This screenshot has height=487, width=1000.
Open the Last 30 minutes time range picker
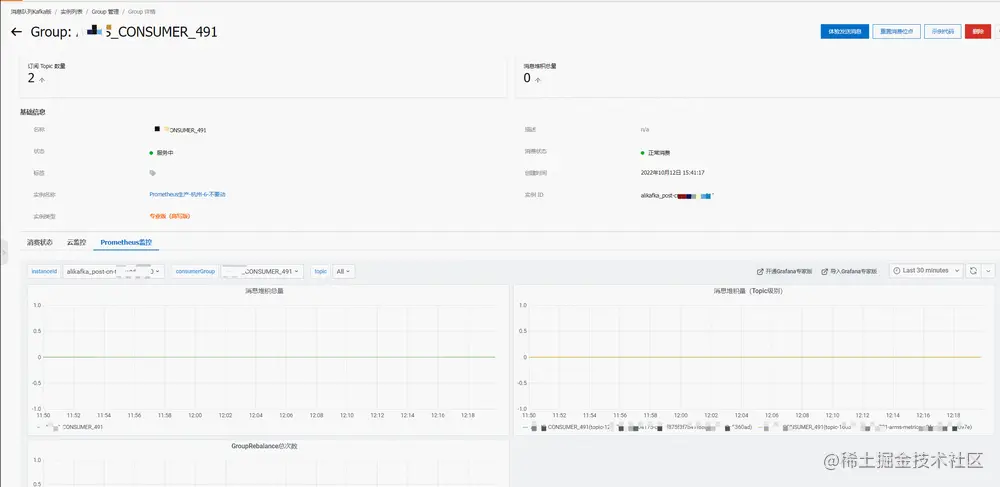pyautogui.click(x=925, y=271)
